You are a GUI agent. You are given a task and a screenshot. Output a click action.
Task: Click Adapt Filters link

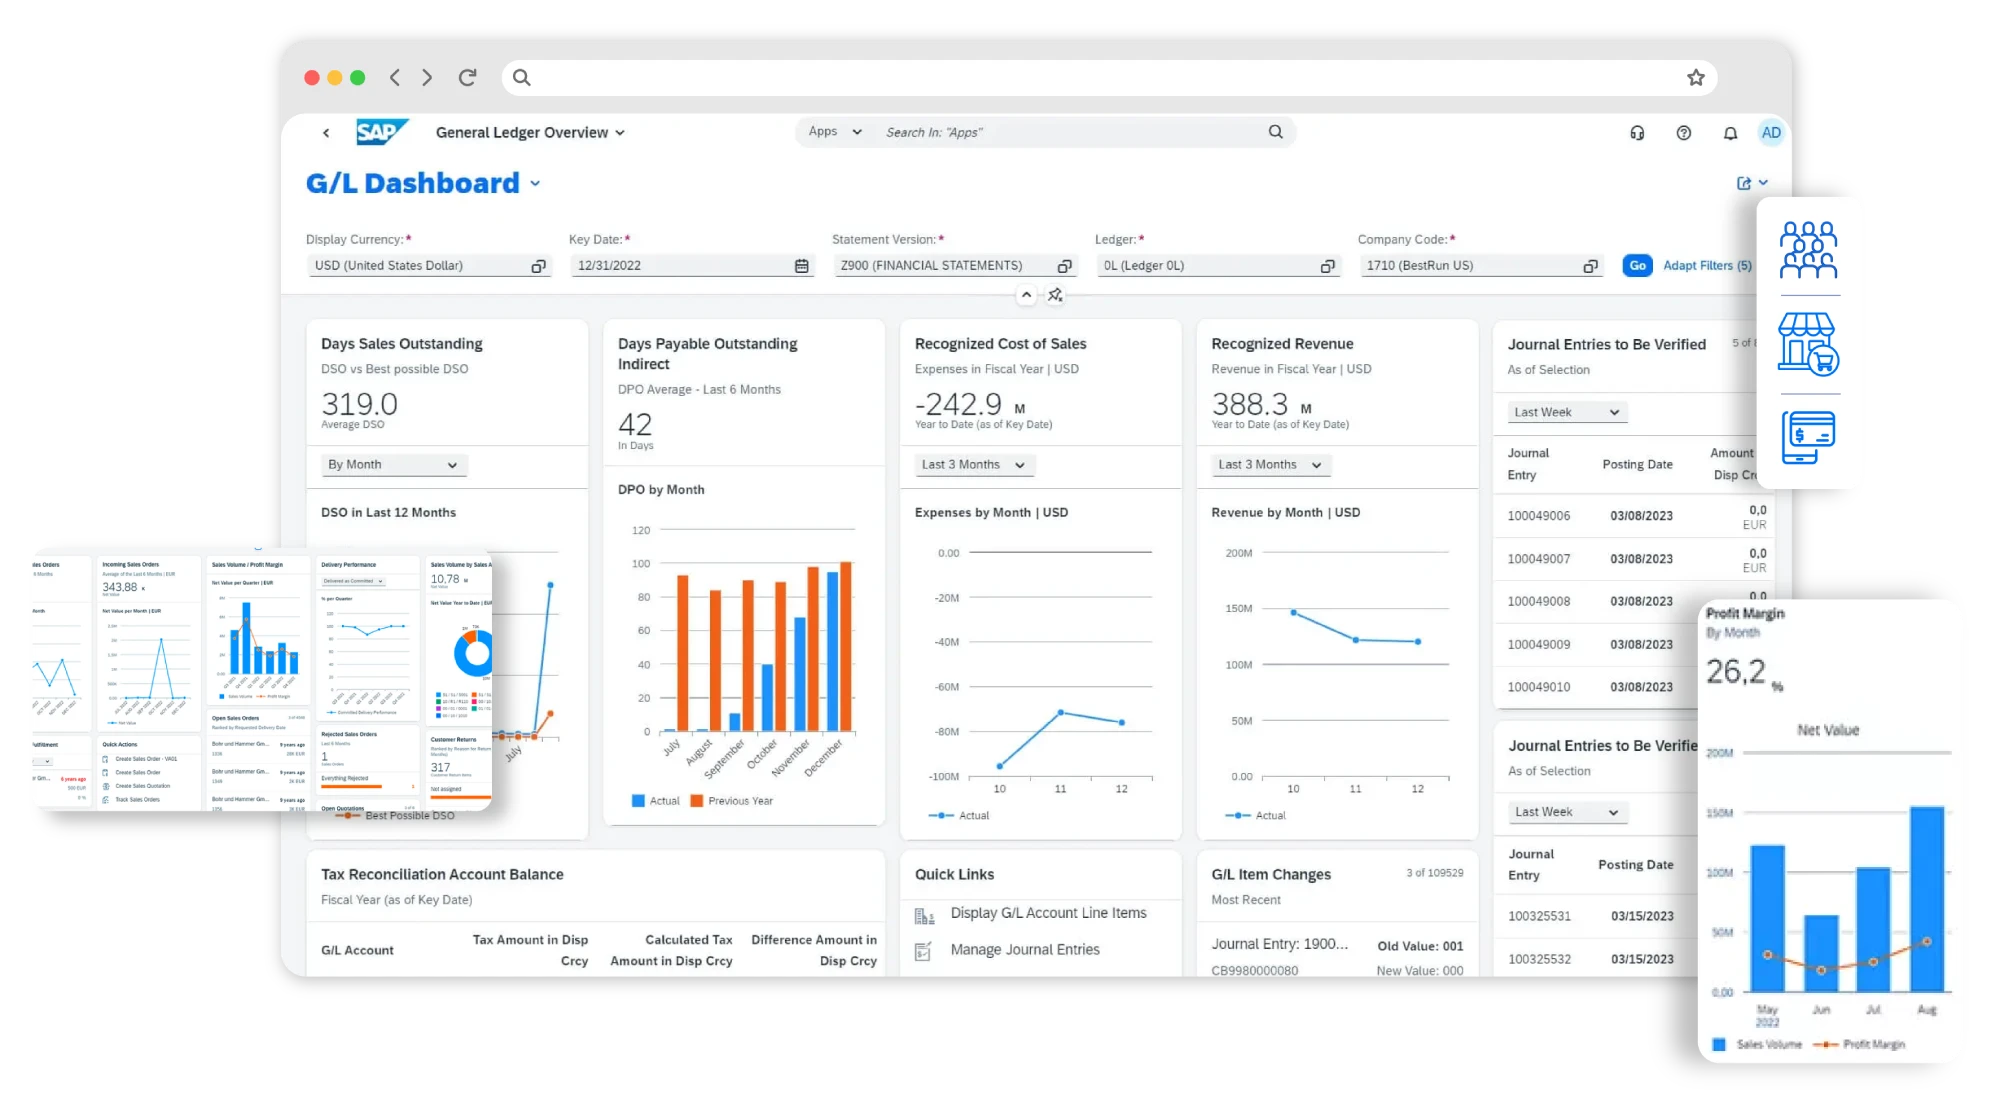tap(1706, 266)
